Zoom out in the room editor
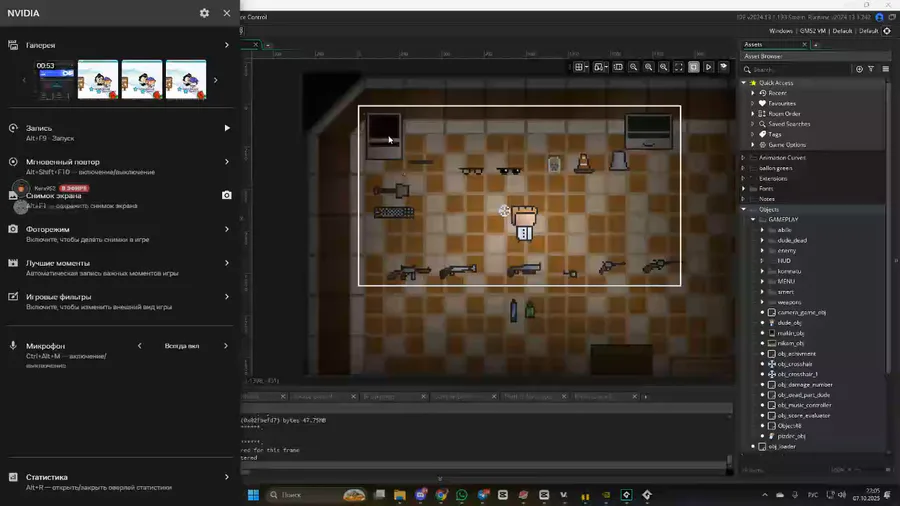 pyautogui.click(x=634, y=67)
